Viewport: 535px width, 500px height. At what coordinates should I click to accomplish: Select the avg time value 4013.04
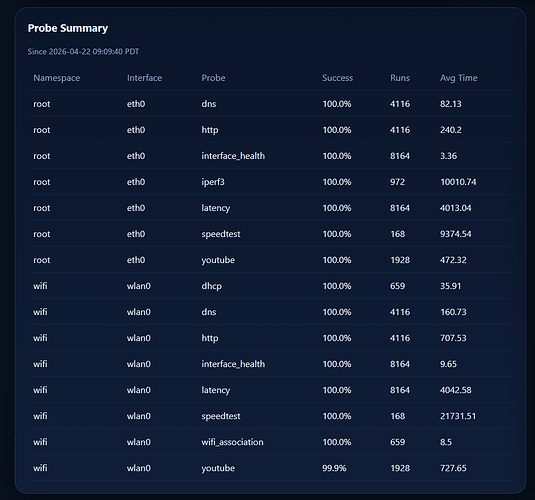point(456,208)
